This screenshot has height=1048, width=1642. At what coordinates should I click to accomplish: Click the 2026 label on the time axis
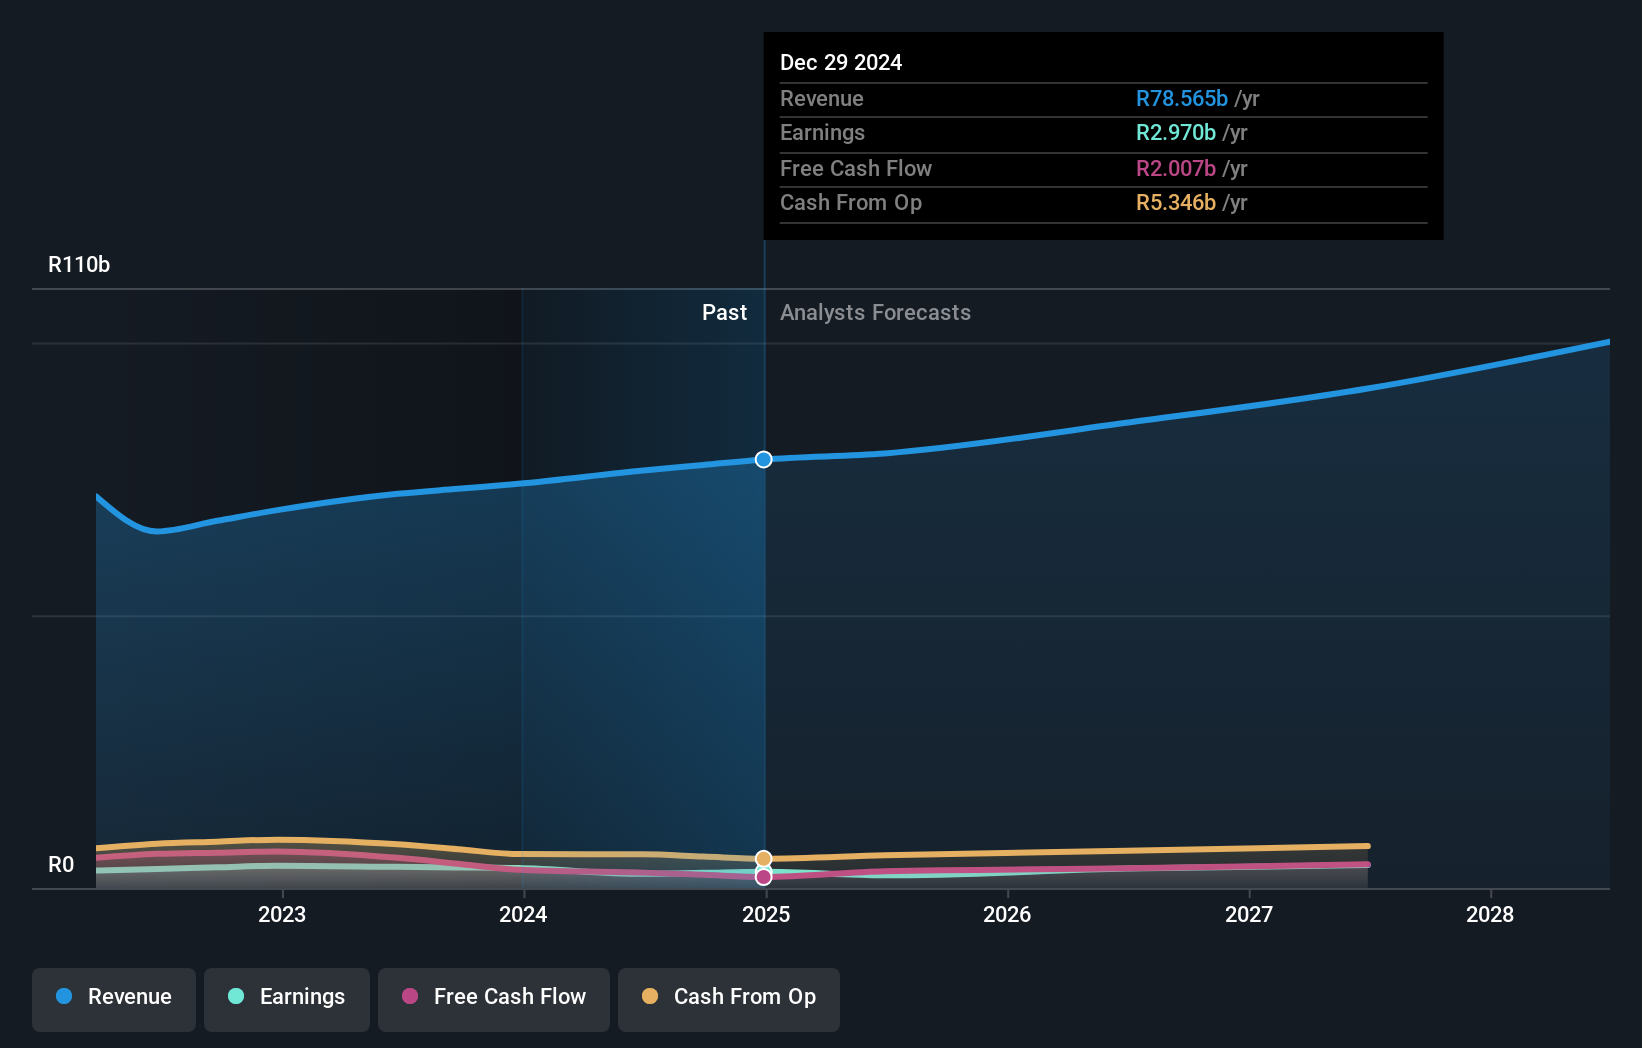[1007, 914]
